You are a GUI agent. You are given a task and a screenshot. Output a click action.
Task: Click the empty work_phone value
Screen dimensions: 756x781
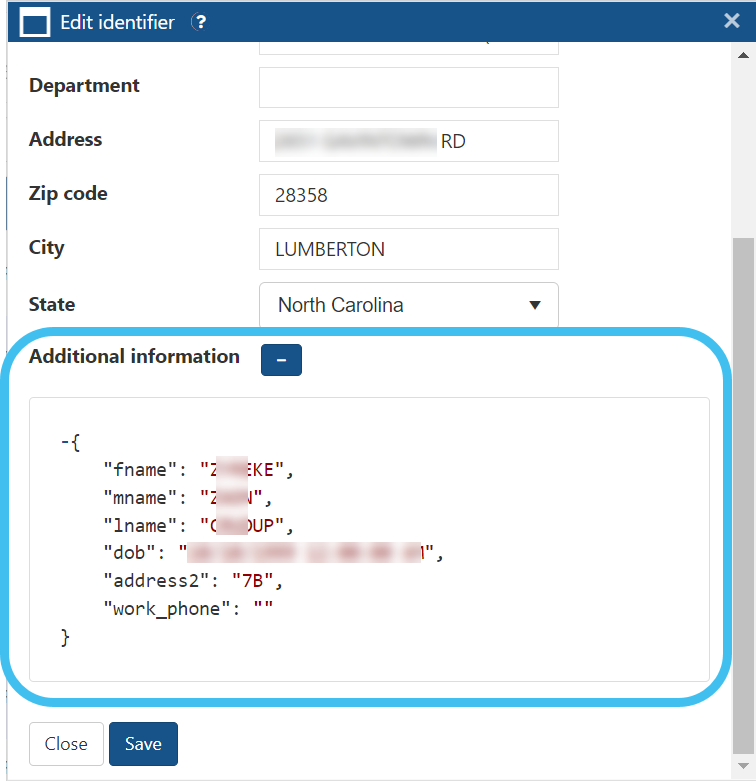262,608
